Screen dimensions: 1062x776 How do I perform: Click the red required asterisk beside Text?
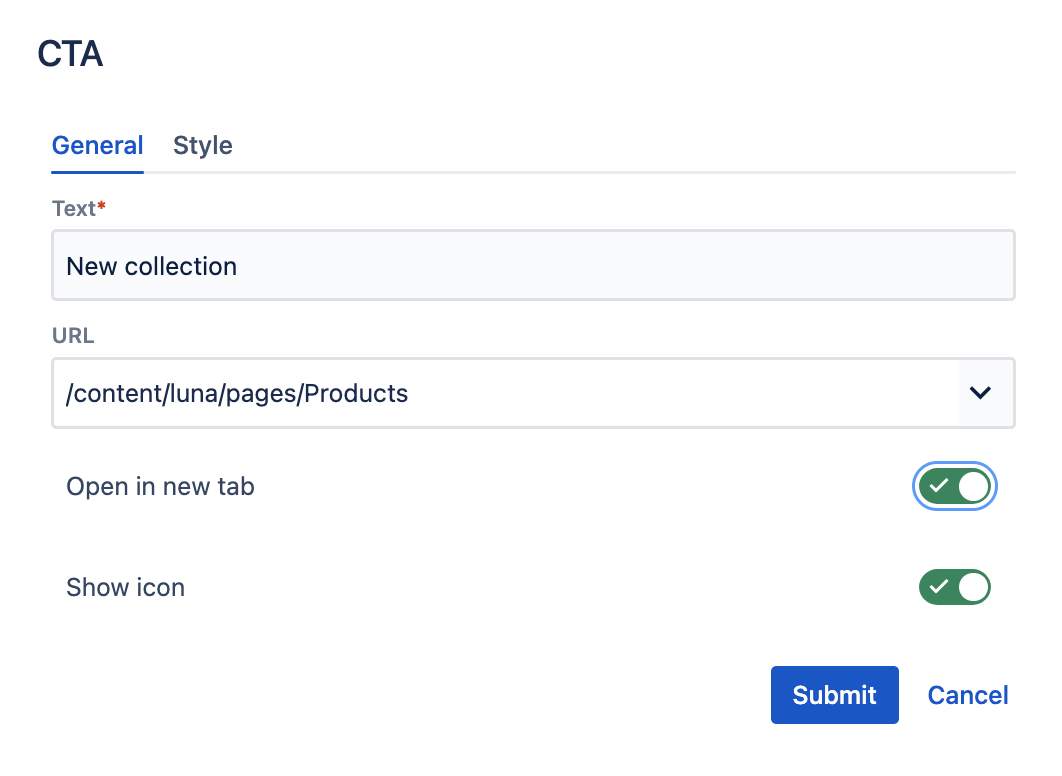[102, 204]
